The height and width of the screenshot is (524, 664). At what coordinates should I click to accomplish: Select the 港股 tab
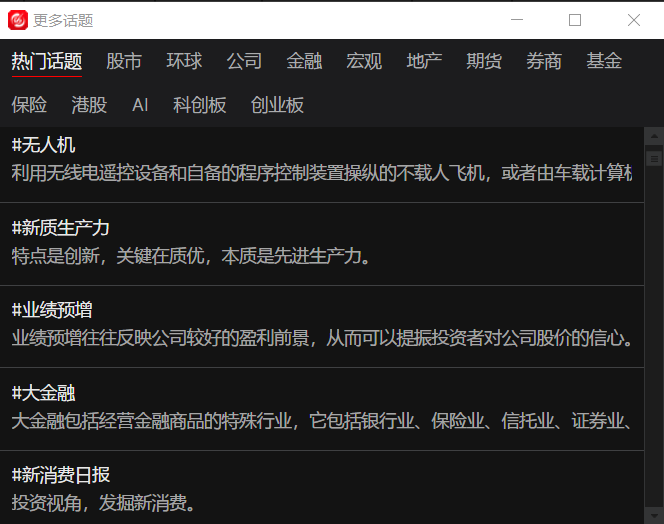(x=89, y=105)
